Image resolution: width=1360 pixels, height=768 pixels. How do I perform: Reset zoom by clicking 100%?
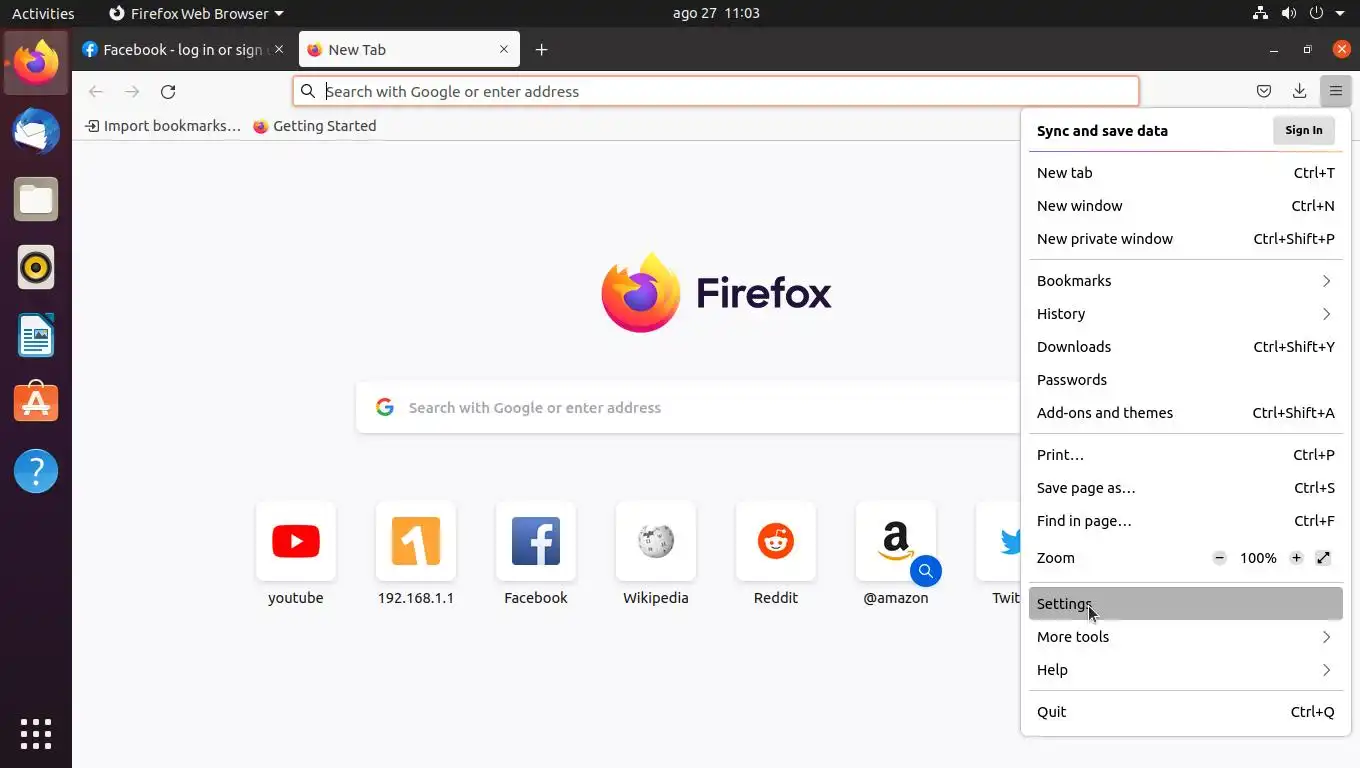click(1258, 558)
